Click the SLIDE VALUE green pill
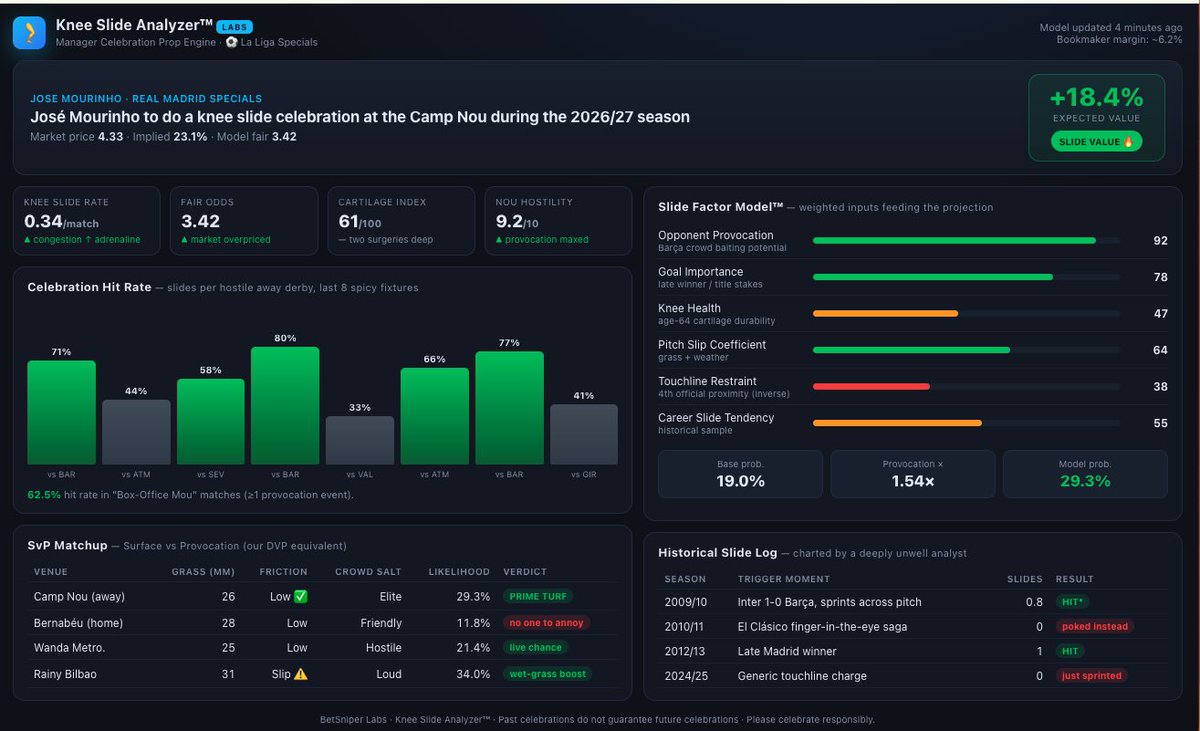This screenshot has height=731, width=1200. click(1096, 142)
